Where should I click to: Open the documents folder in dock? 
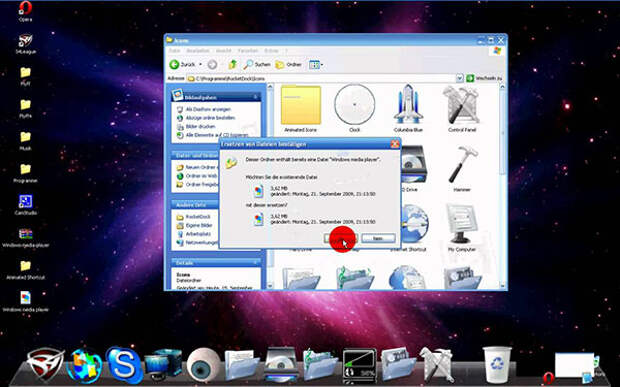click(x=242, y=365)
